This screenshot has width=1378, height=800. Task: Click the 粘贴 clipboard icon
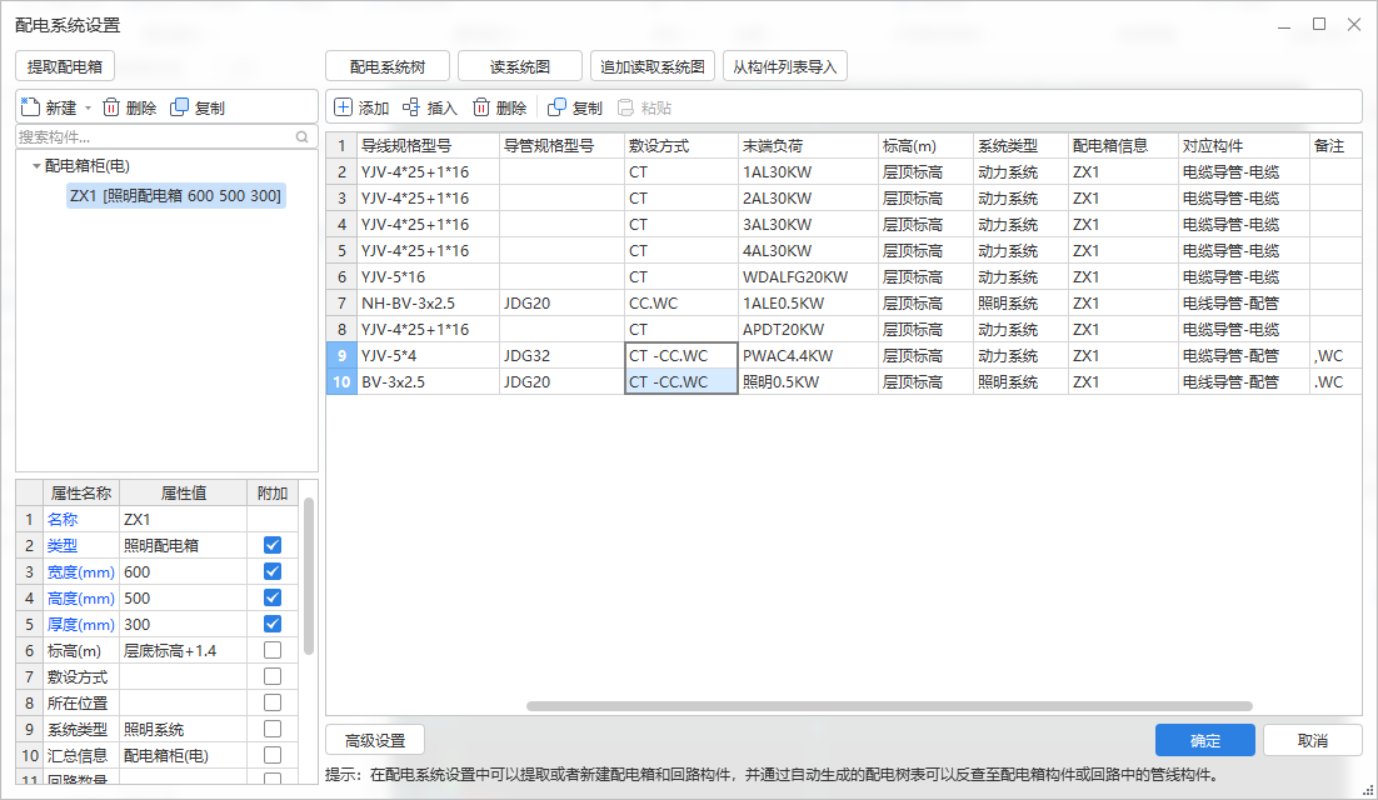tap(625, 107)
